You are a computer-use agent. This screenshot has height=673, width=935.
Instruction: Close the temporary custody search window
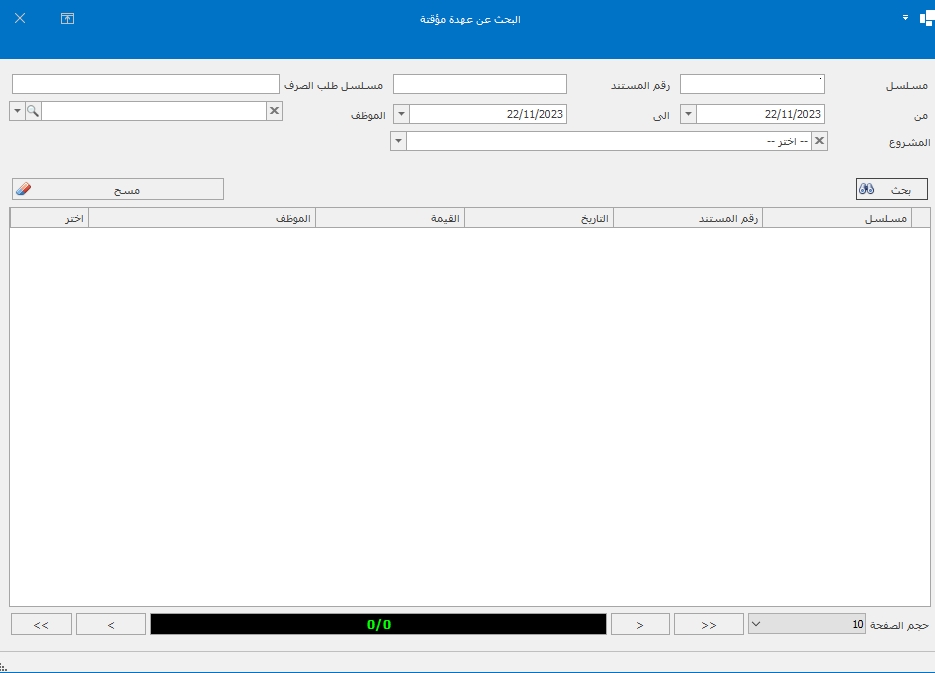[x=21, y=19]
